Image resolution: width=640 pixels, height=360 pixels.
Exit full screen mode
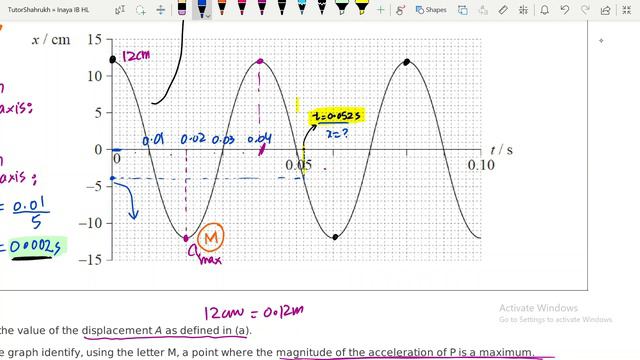627,10
